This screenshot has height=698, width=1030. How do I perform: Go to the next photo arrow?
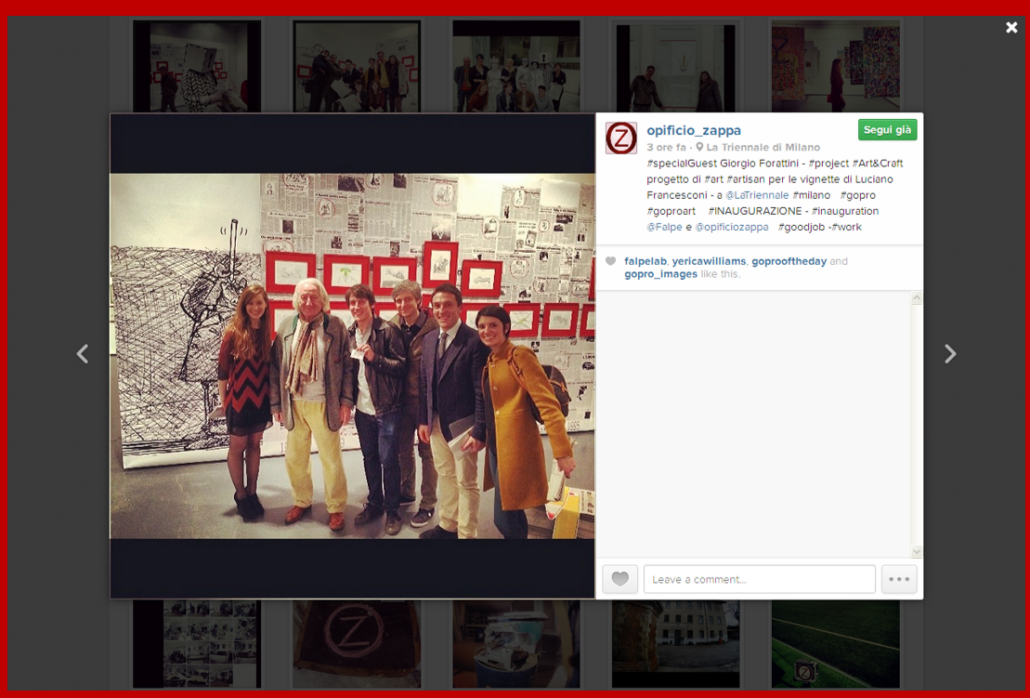pos(950,354)
